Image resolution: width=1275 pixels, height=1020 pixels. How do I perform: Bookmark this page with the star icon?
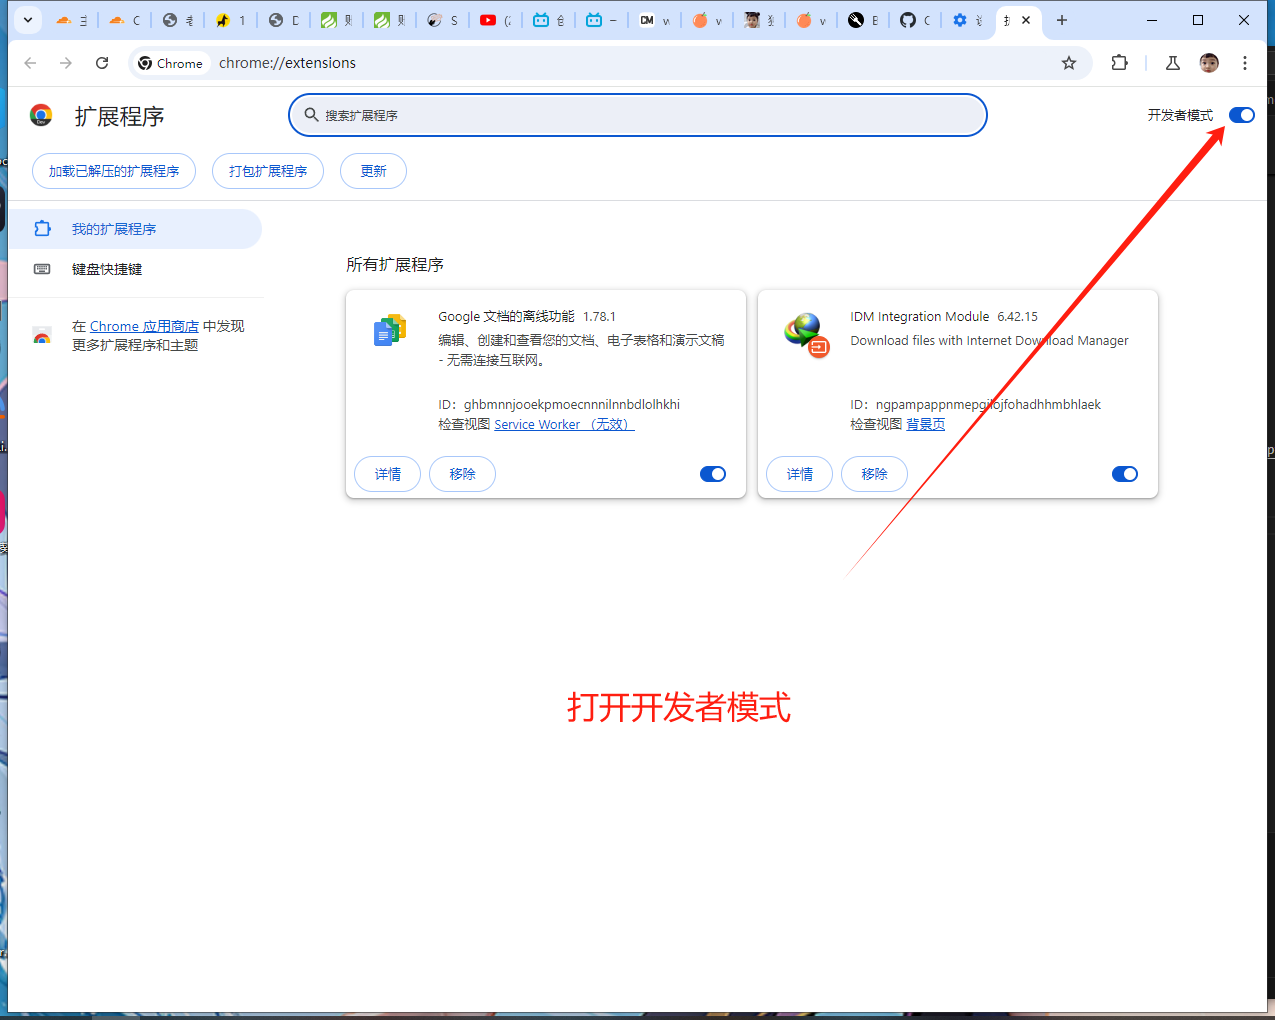(x=1069, y=63)
